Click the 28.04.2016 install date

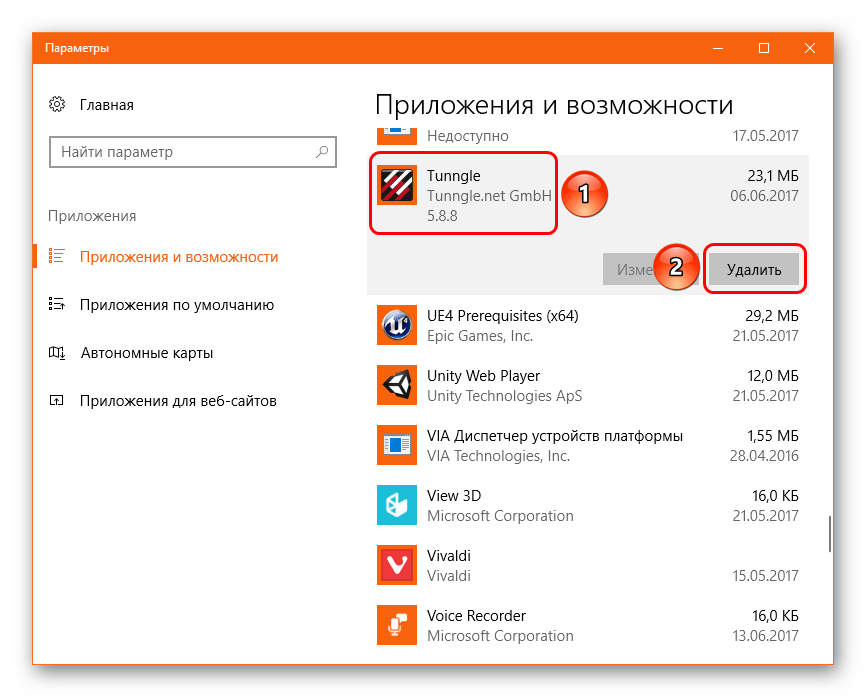click(764, 456)
